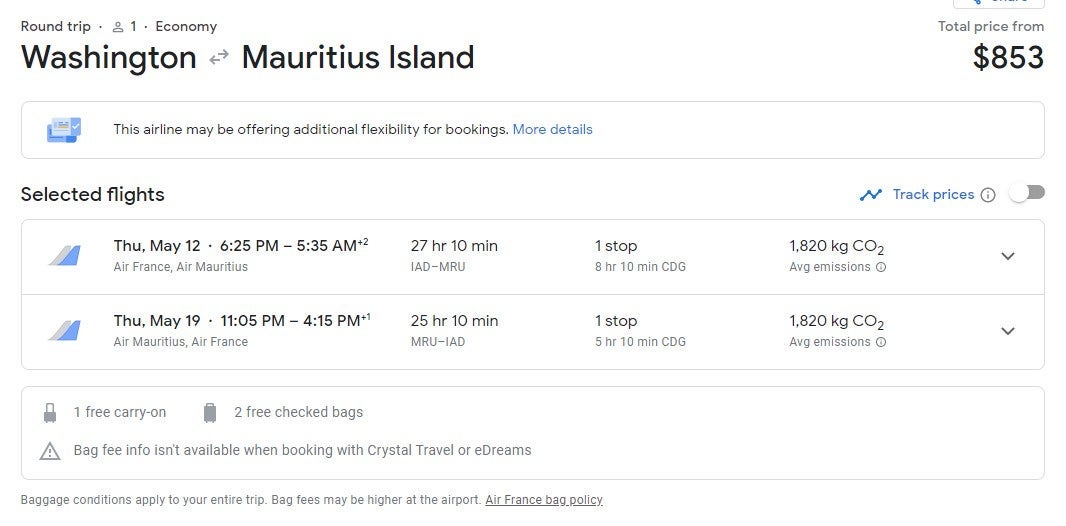This screenshot has height=526, width=1066.
Task: Click the Track prices graph icon
Action: (x=871, y=195)
